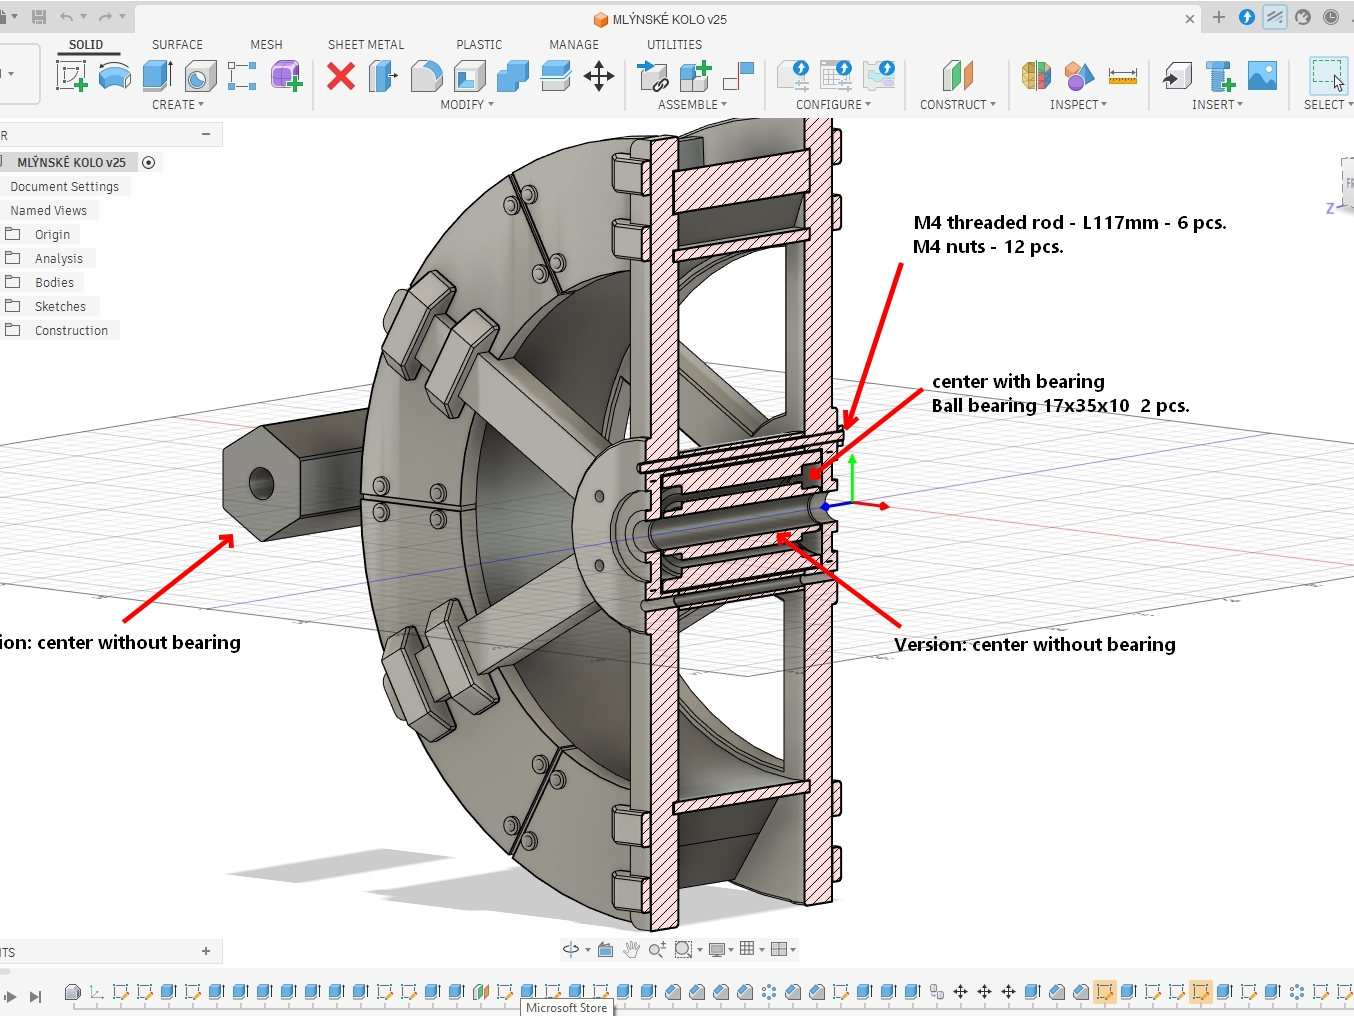The width and height of the screenshot is (1354, 1016).
Task: Select the Joint tool in Assemble
Action: pyautogui.click(x=653, y=76)
